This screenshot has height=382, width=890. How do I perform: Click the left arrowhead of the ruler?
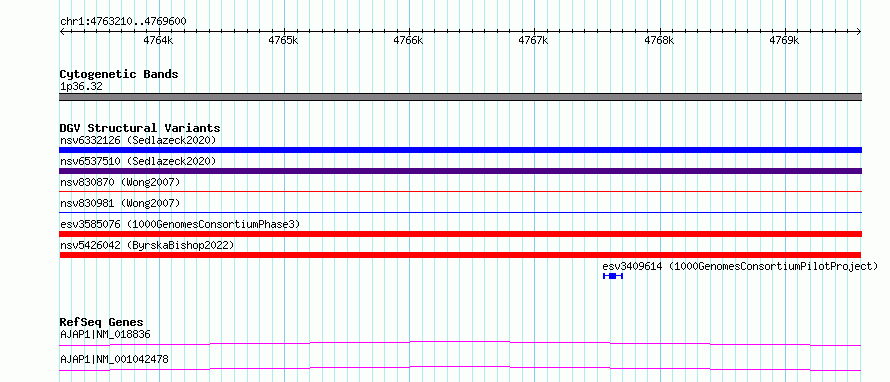coord(62,31)
